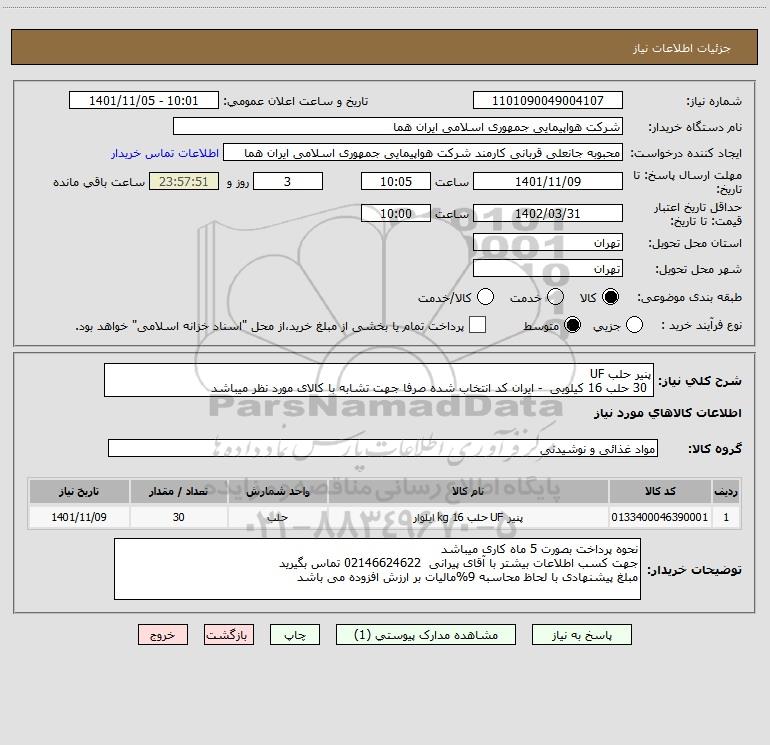
Task: Click the خروج exit button
Action: pyautogui.click(x=163, y=635)
